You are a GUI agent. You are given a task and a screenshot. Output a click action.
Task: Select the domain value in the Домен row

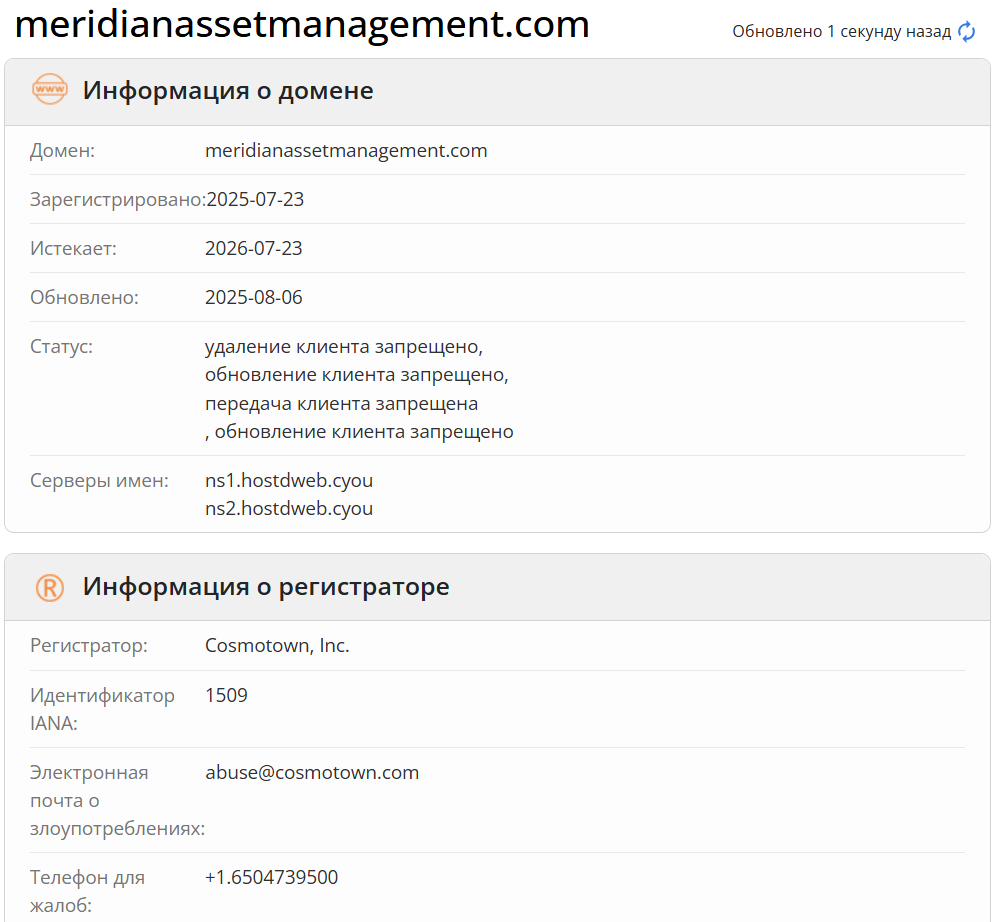tap(346, 150)
